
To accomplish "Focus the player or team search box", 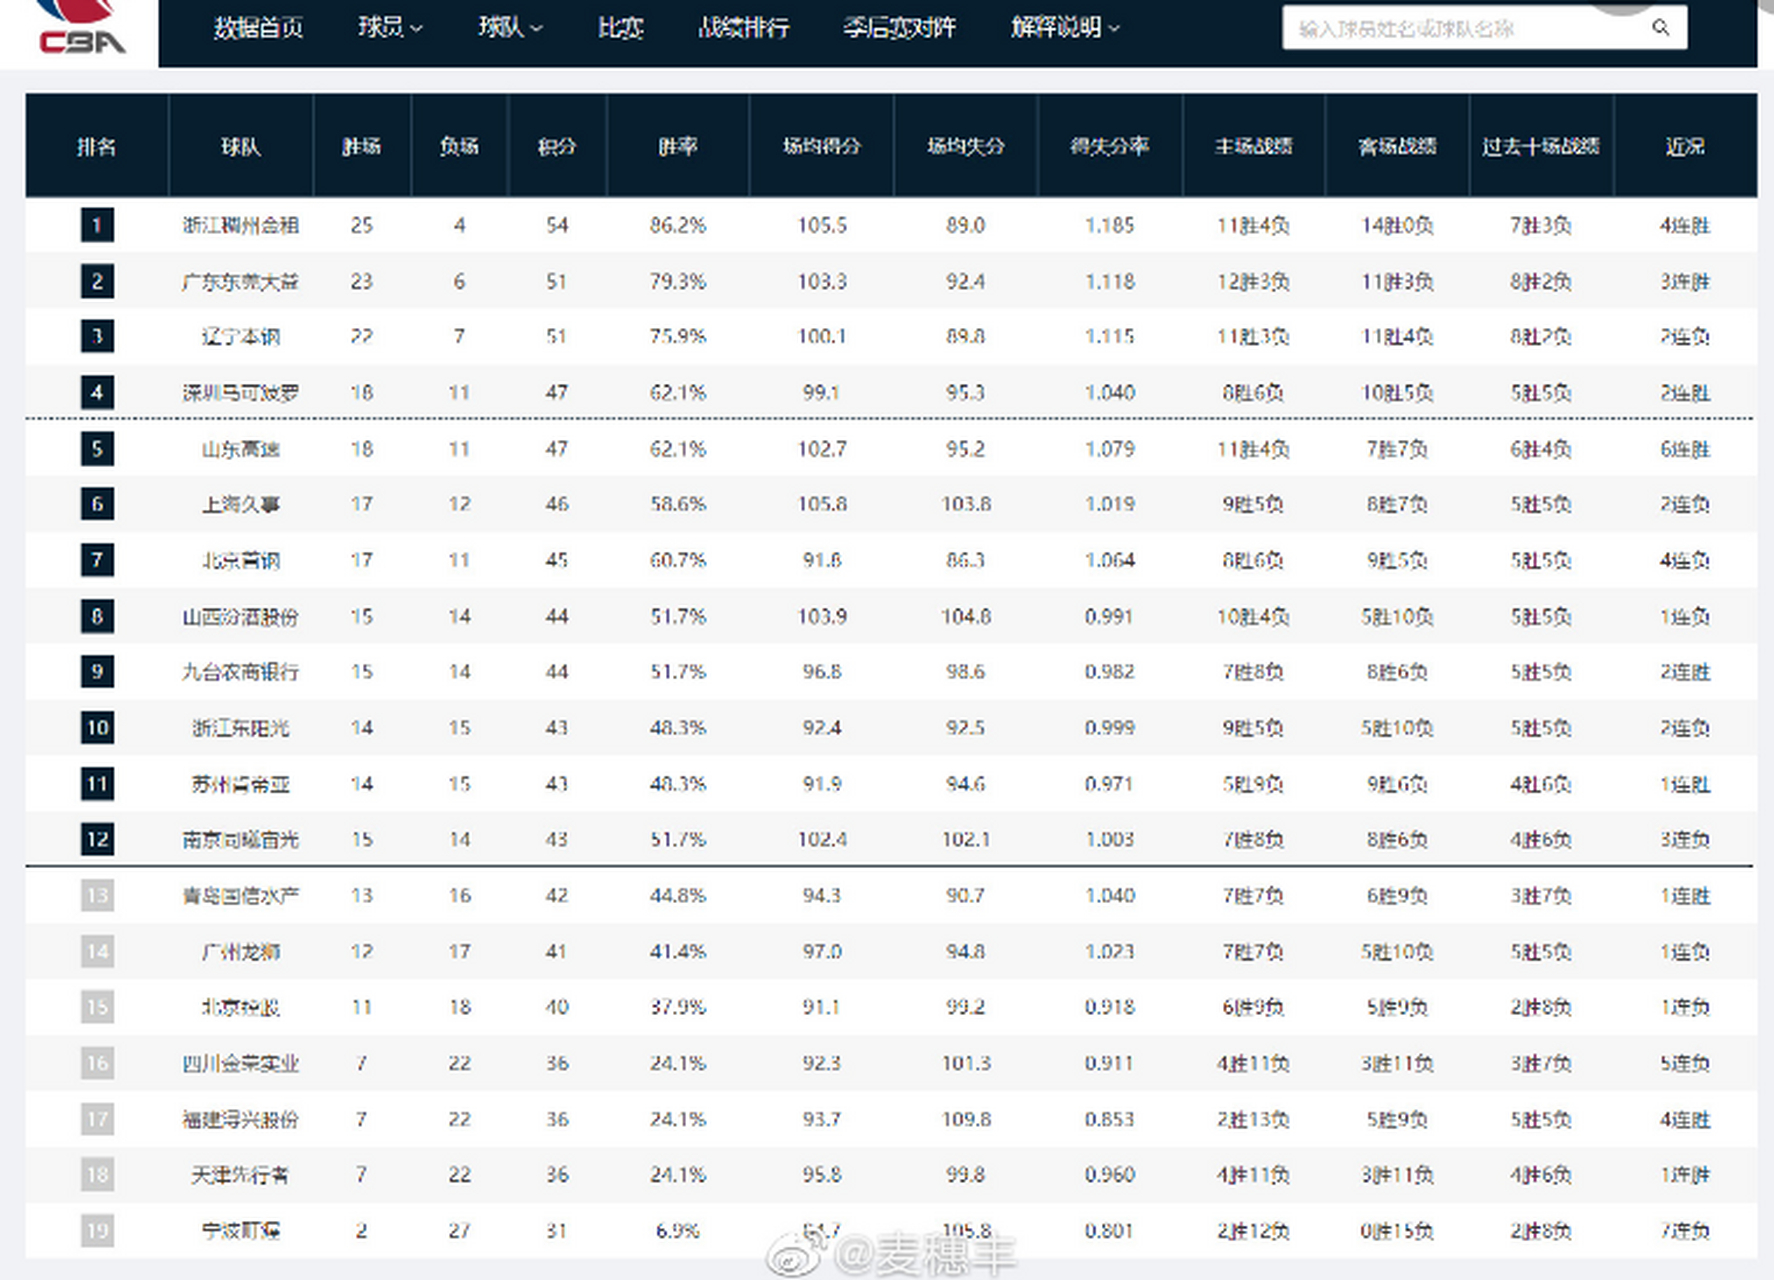I will [1465, 28].
